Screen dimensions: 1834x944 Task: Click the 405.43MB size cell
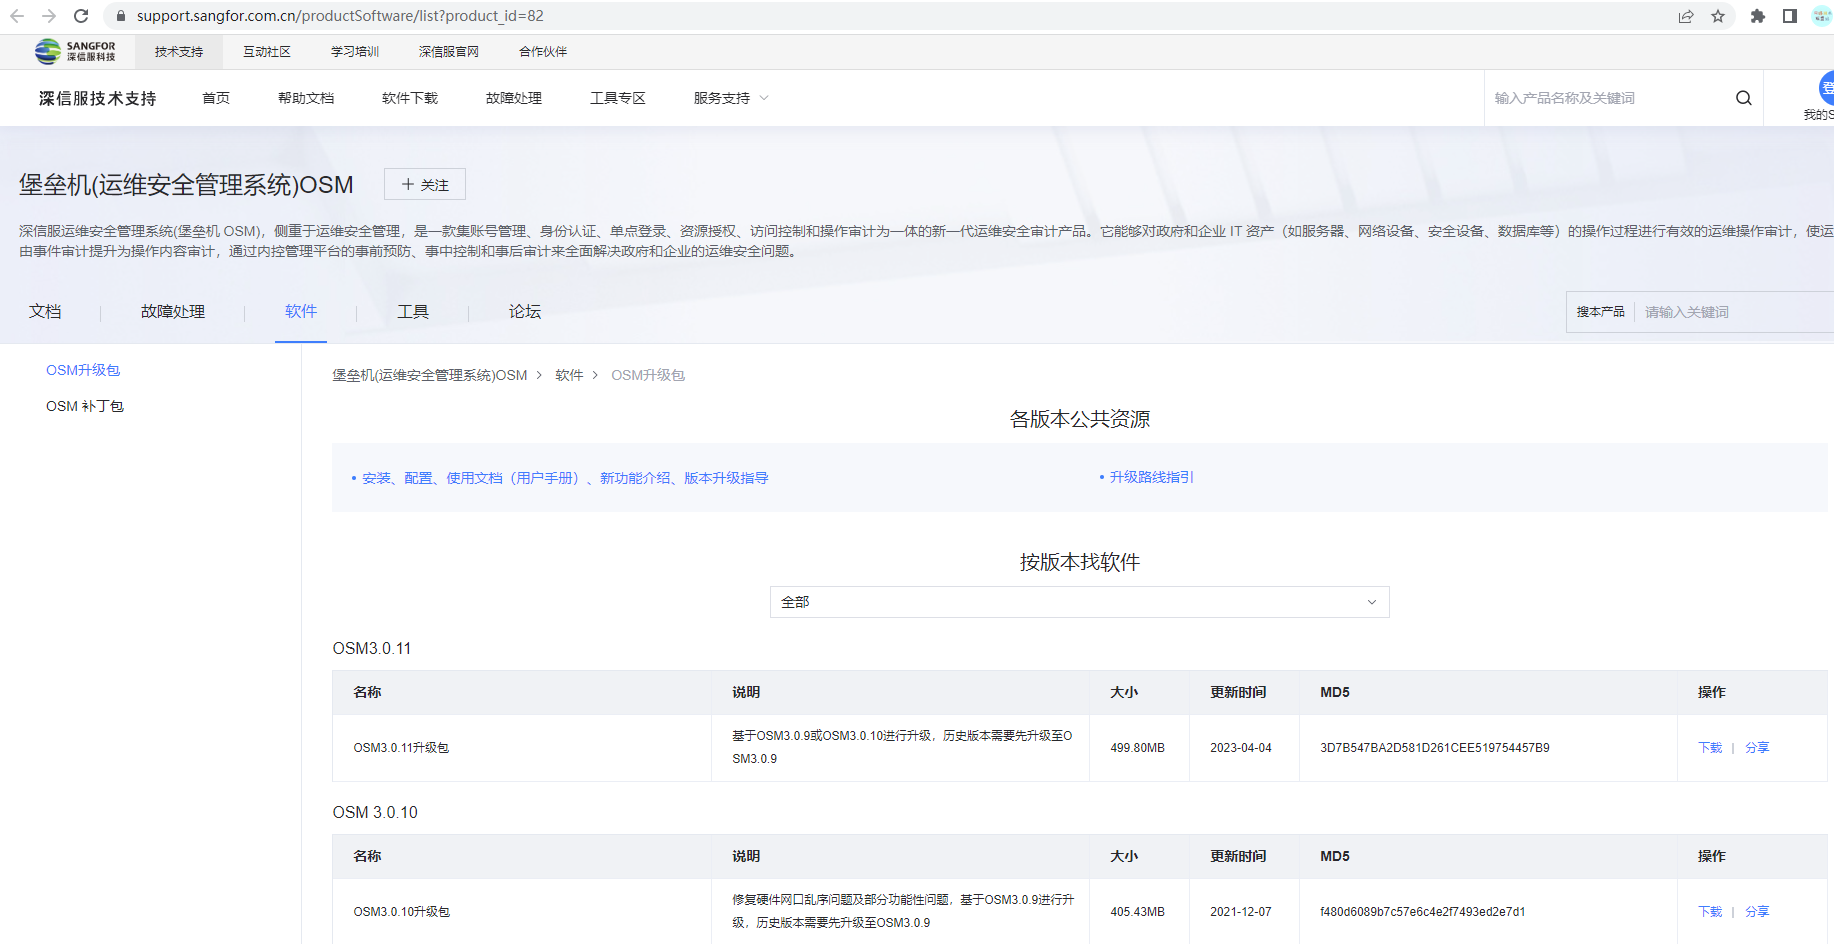1138,912
